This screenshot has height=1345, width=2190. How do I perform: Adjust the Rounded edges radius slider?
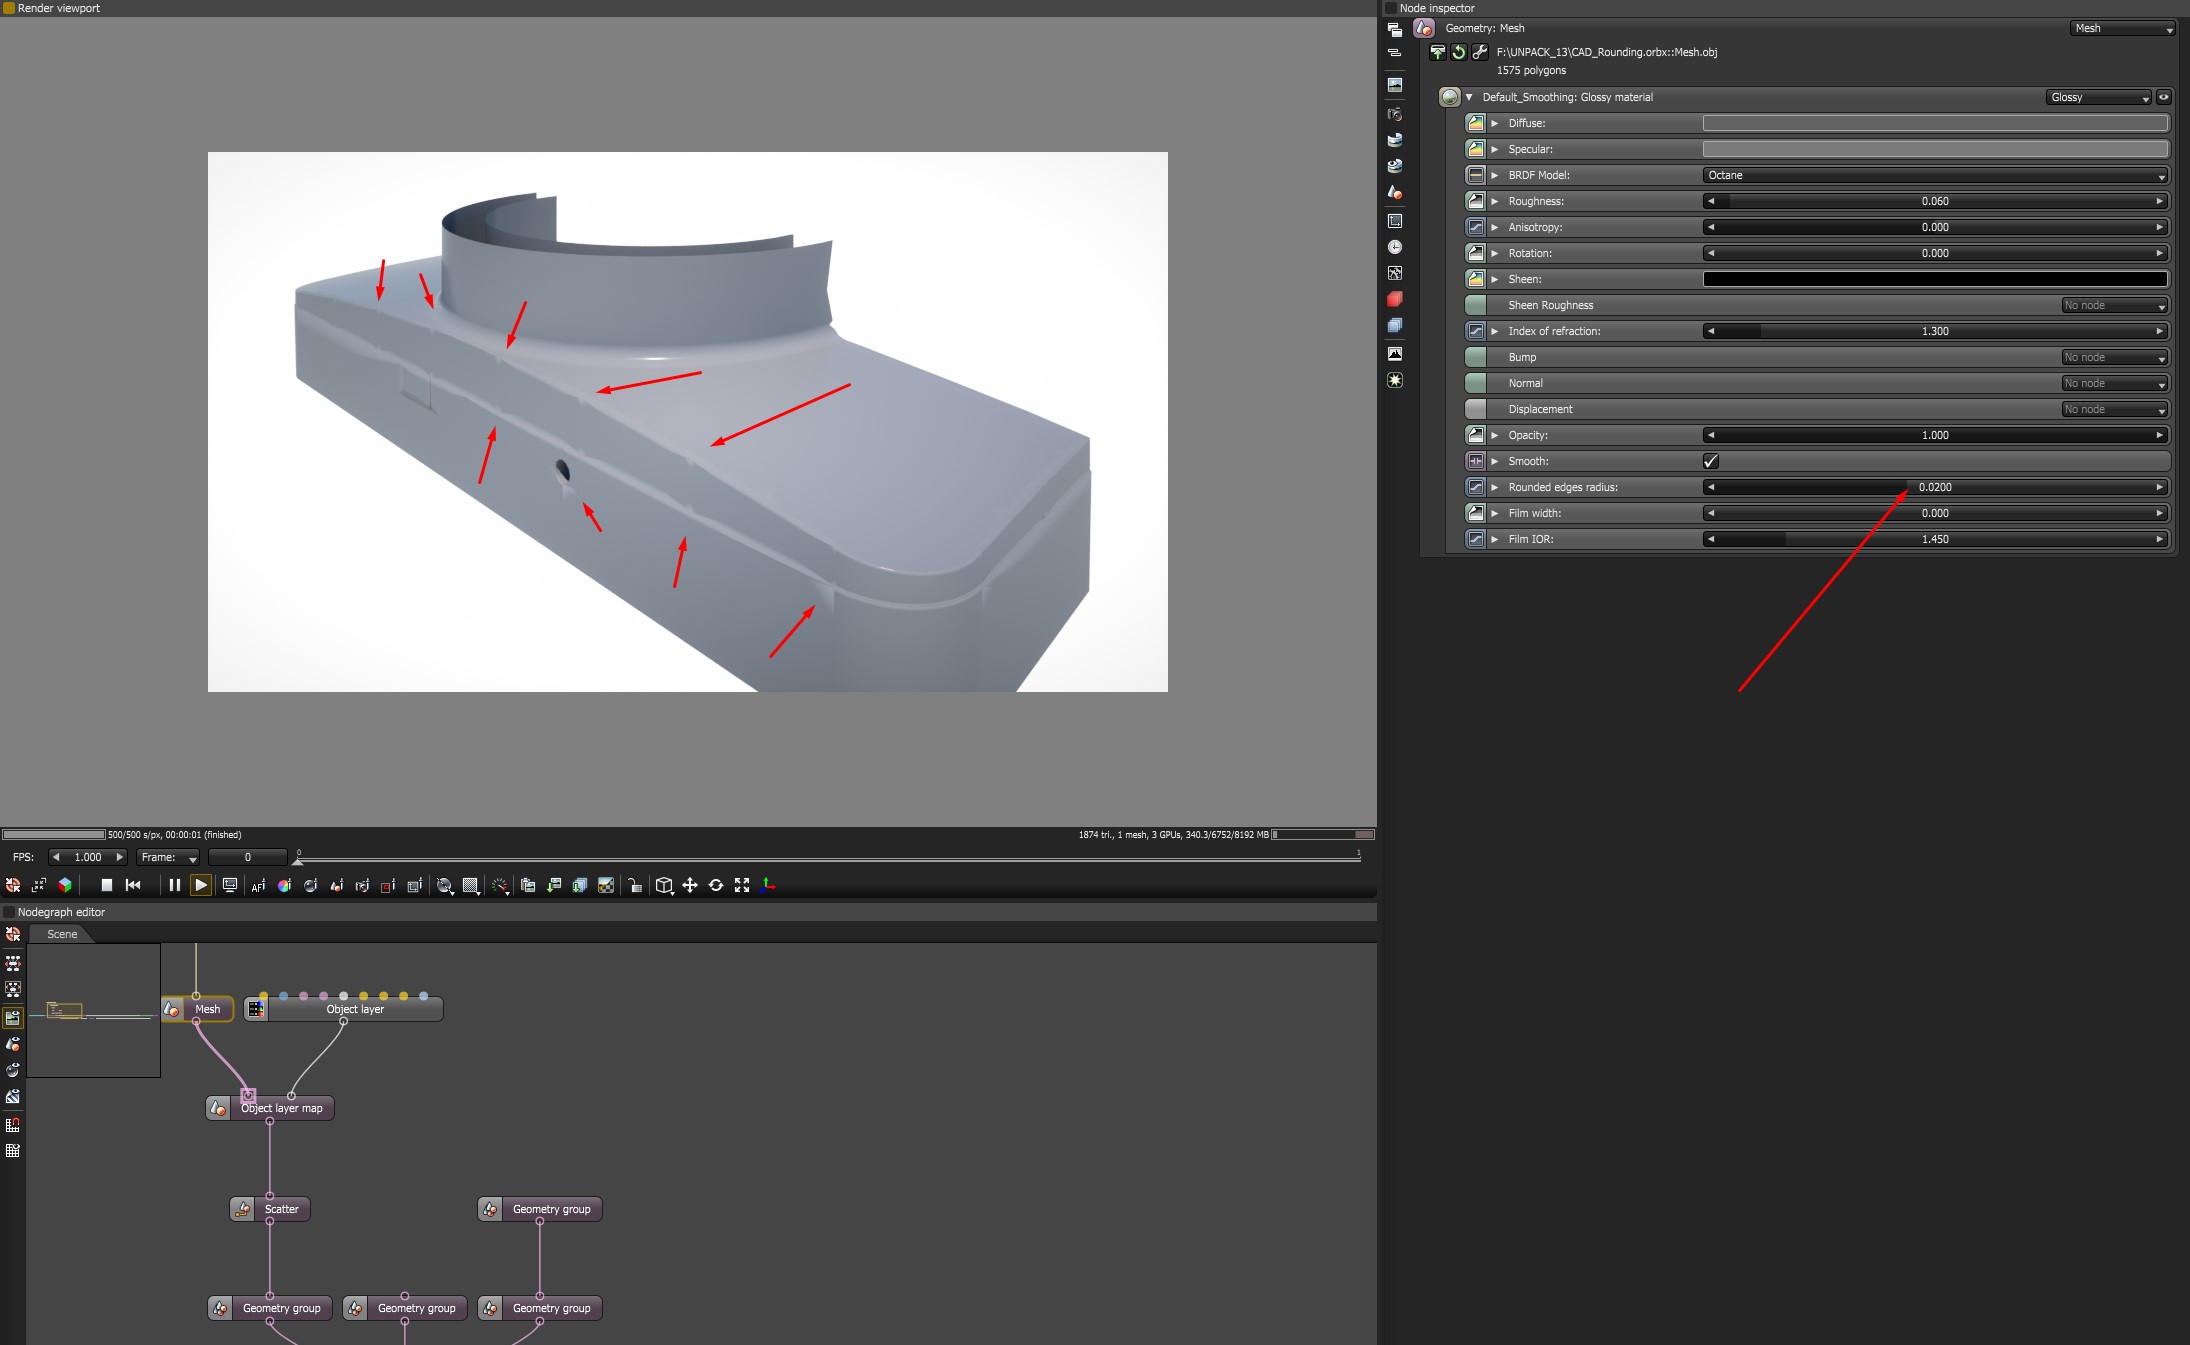click(x=1935, y=487)
